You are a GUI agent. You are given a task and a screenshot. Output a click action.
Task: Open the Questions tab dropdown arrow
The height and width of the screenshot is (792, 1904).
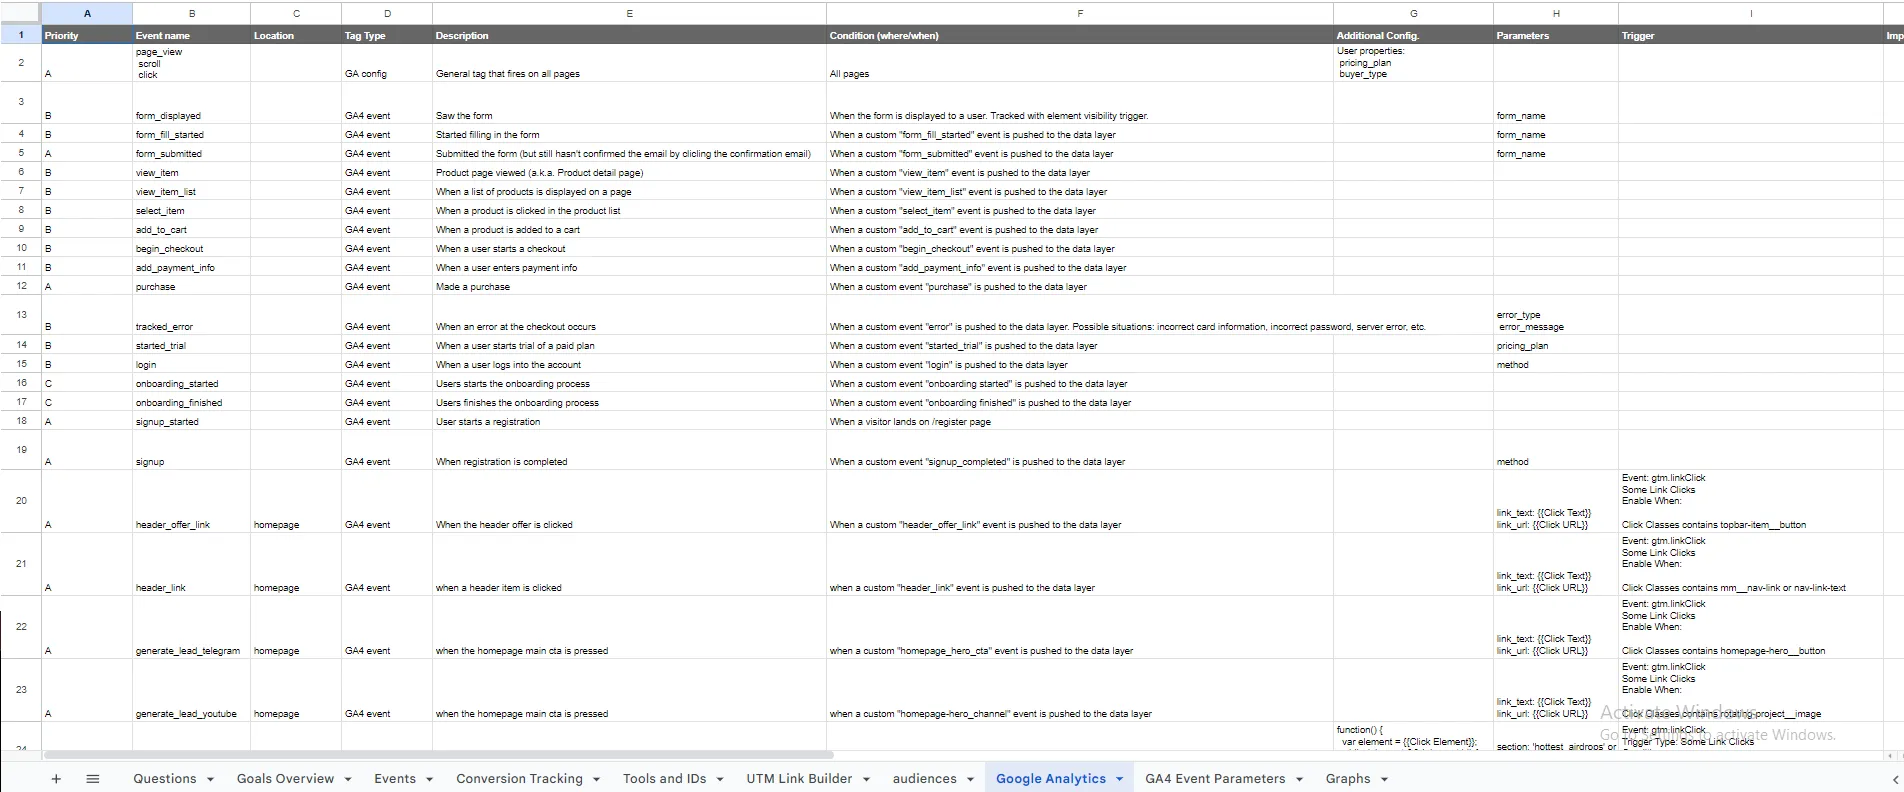tap(210, 779)
